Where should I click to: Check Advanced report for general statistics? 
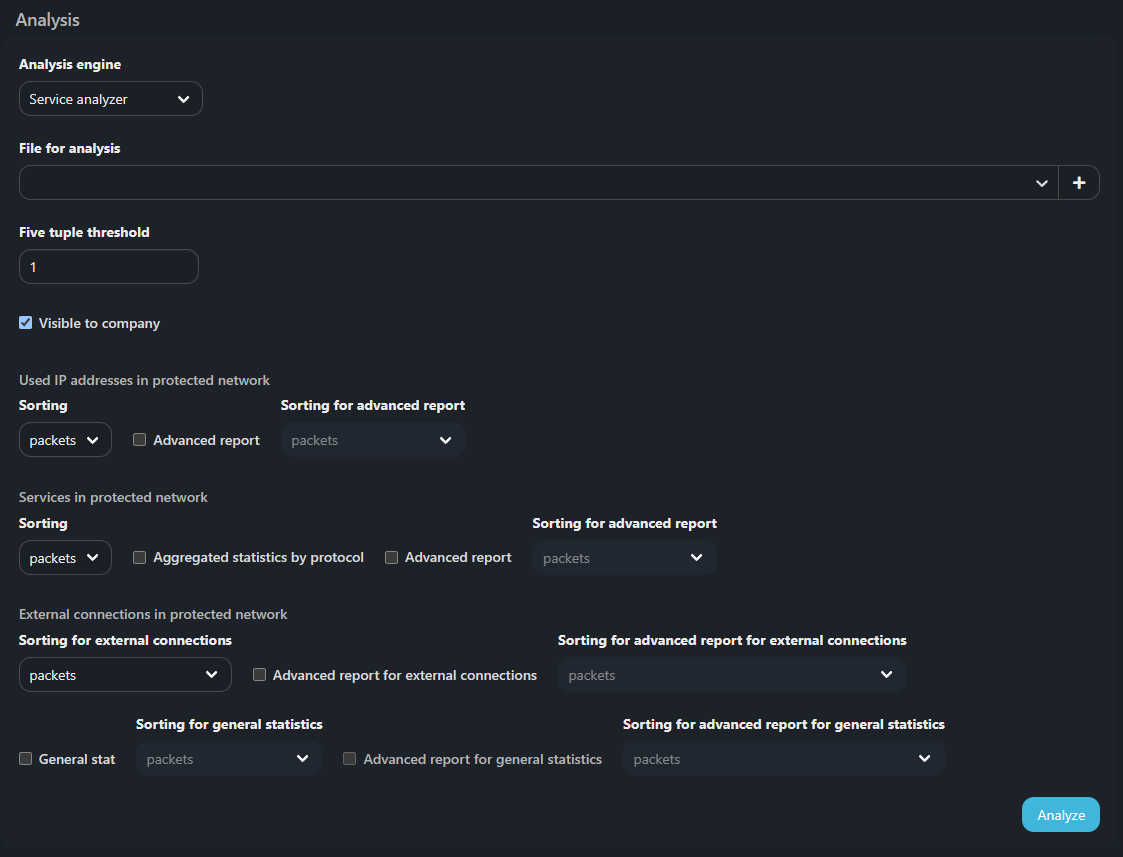(350, 759)
